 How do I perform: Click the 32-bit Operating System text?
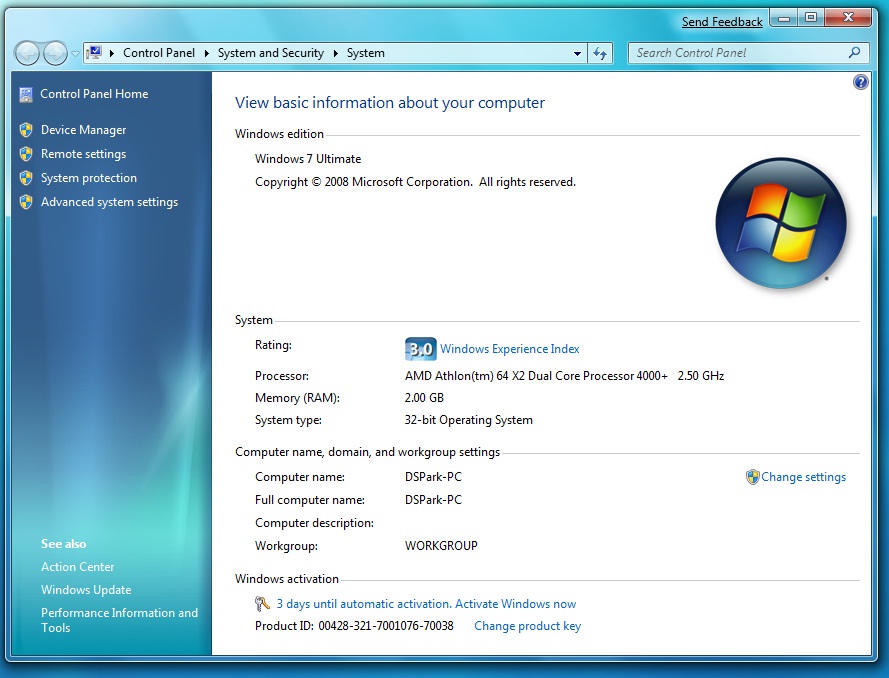468,420
